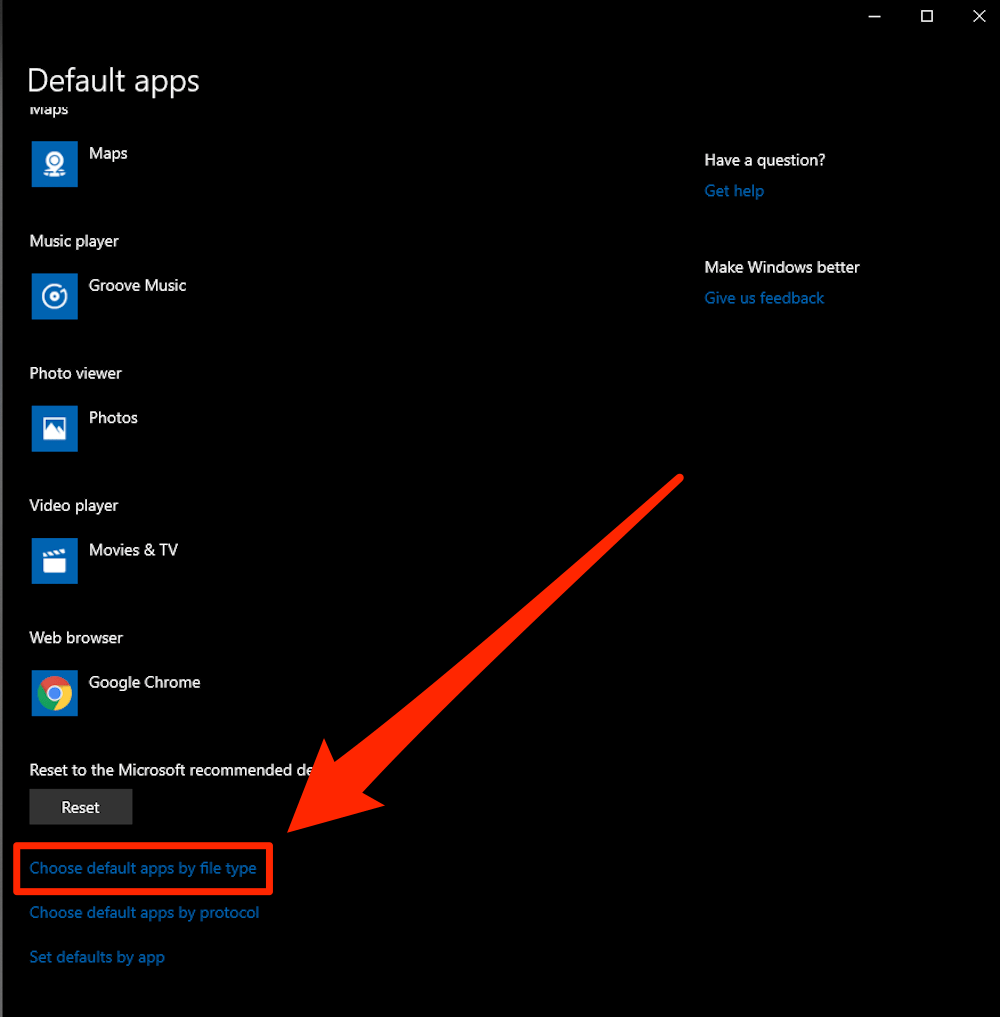Click the Maps app icon
Image resolution: width=1000 pixels, height=1017 pixels.
pyautogui.click(x=54, y=164)
